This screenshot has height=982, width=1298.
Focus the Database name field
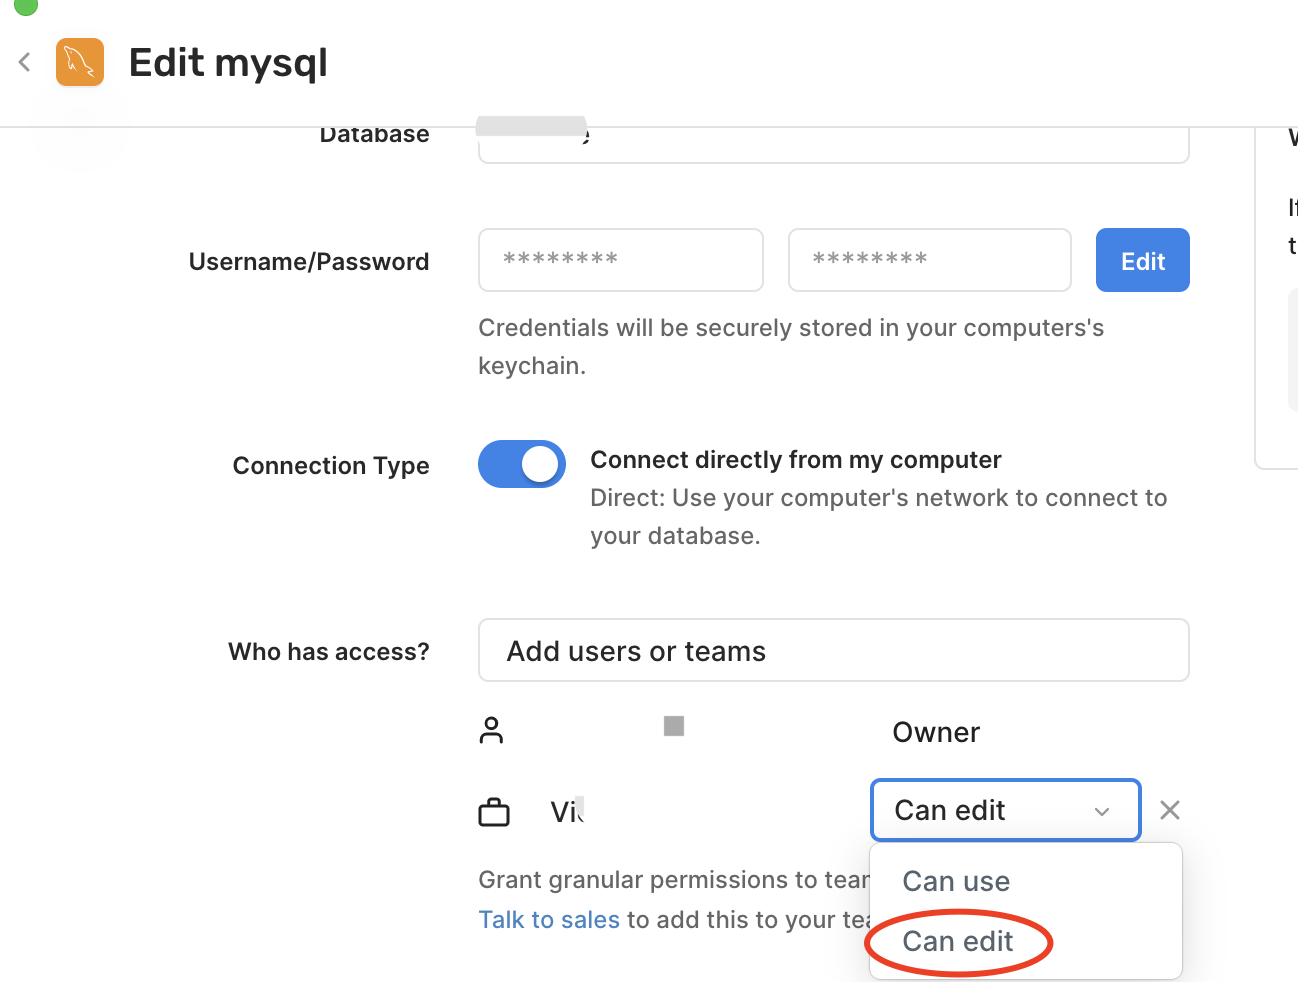pyautogui.click(x=833, y=146)
